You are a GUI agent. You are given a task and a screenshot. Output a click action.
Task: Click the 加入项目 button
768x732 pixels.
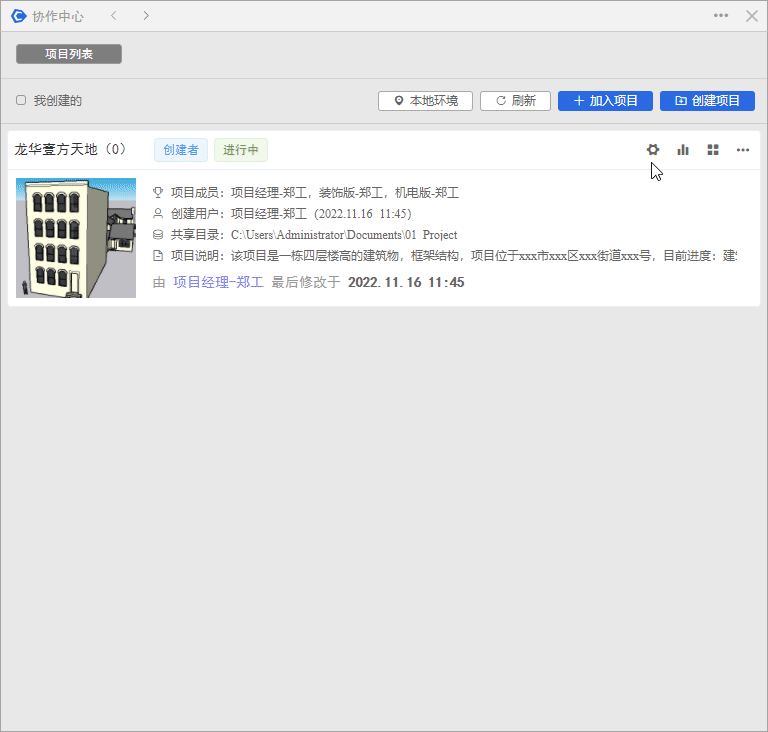click(605, 101)
